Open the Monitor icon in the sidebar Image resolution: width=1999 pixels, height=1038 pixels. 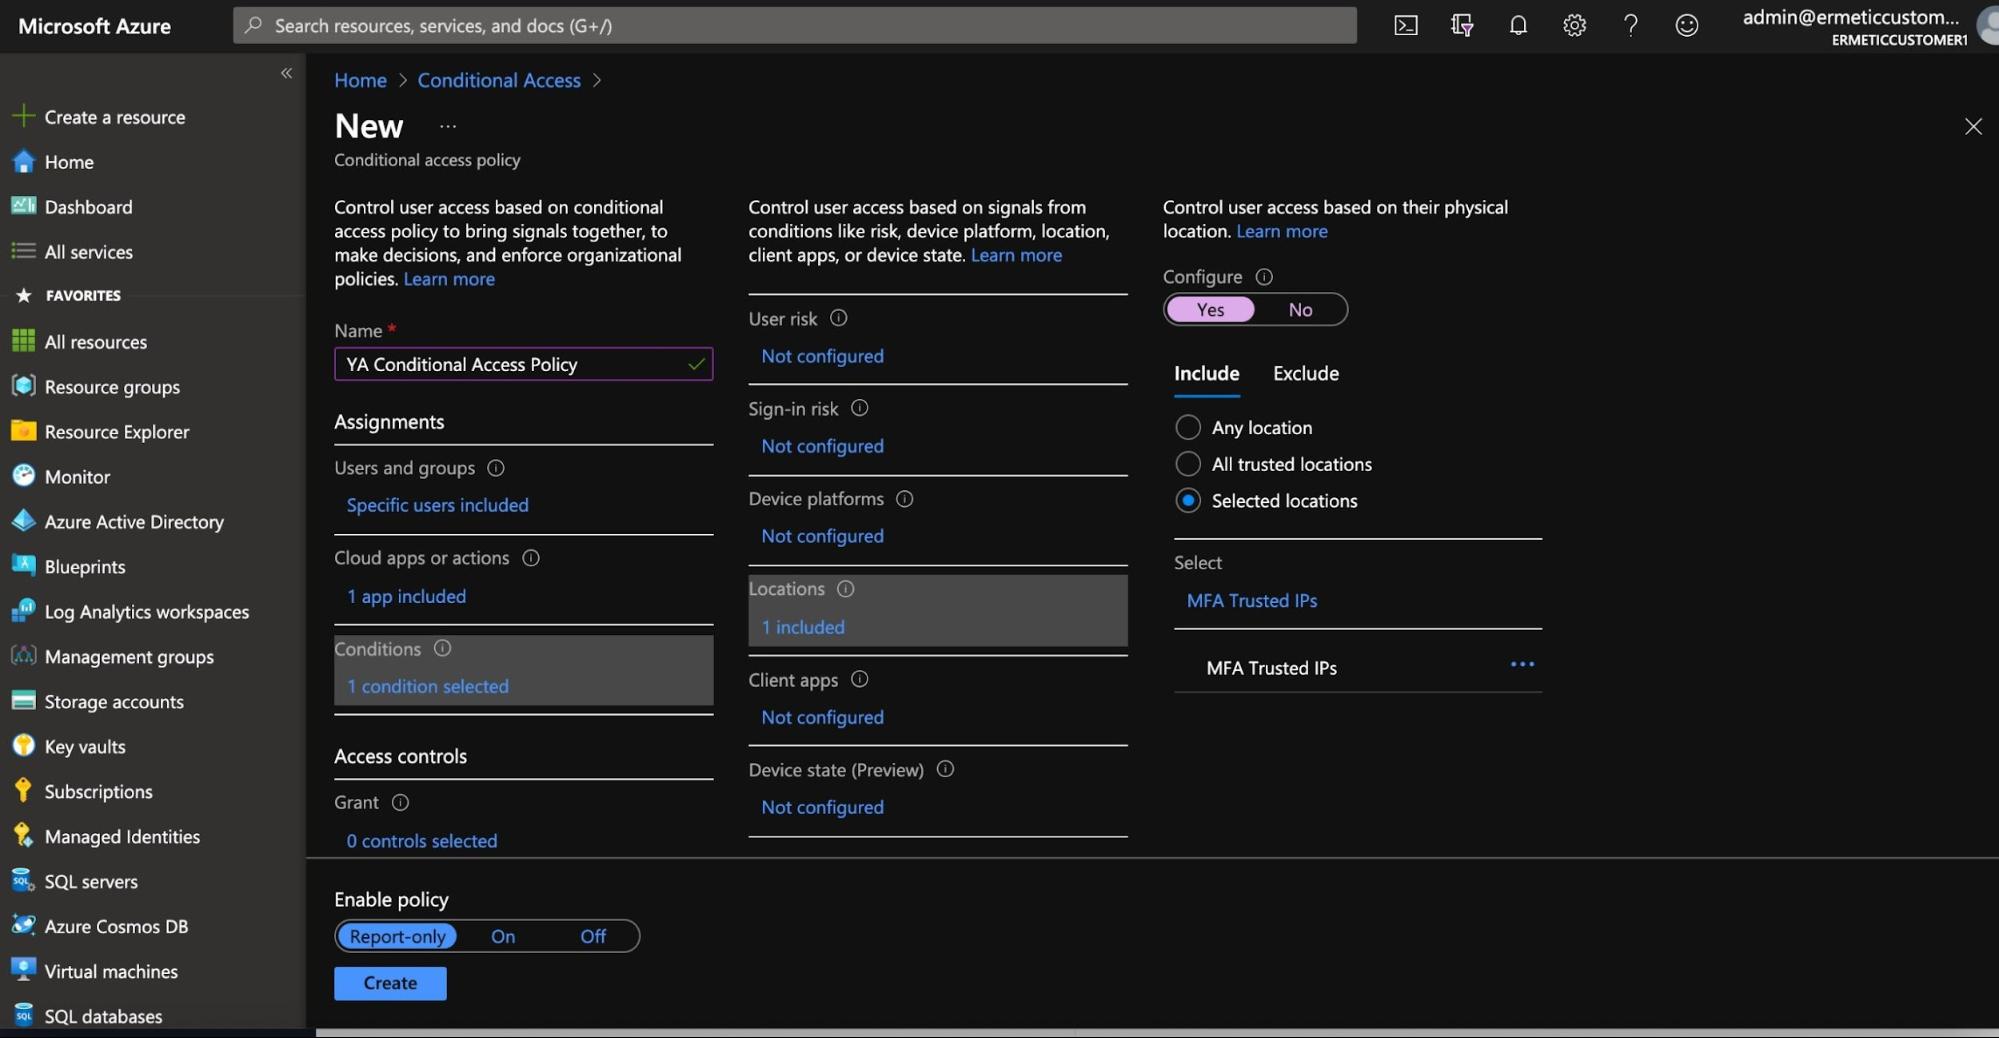coord(23,476)
